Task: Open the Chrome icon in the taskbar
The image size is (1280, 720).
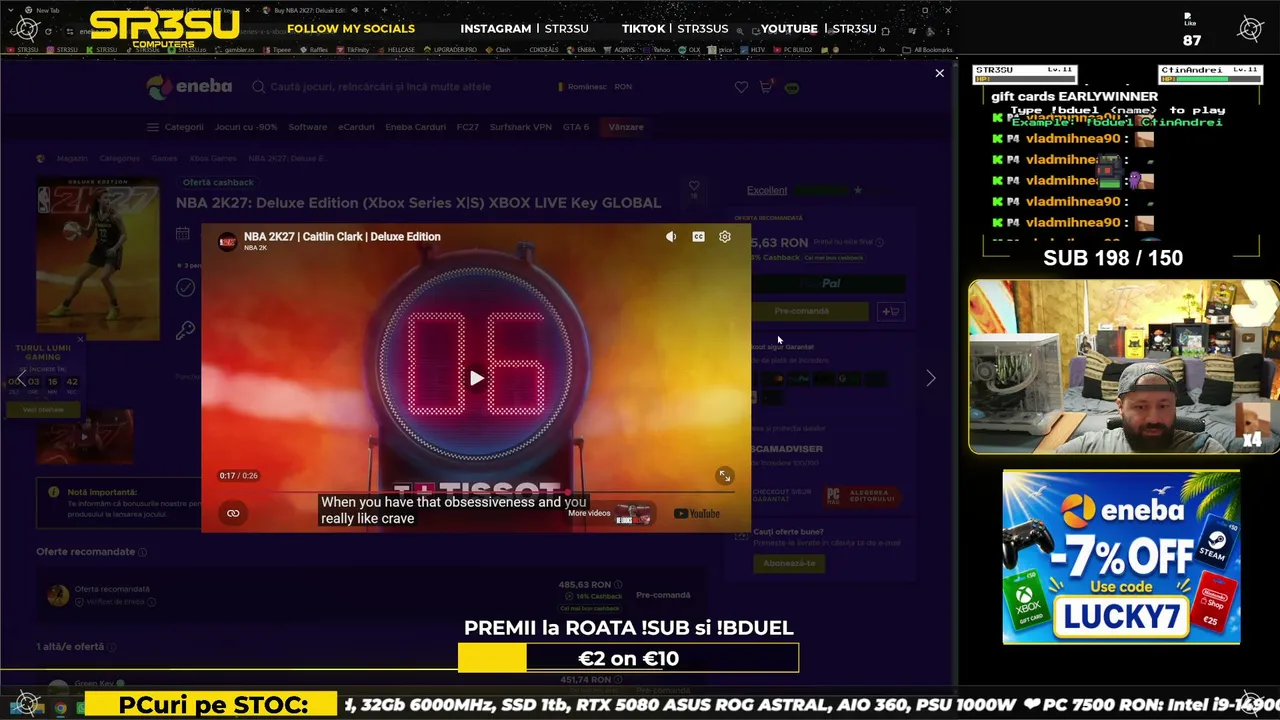Action: click(60, 708)
